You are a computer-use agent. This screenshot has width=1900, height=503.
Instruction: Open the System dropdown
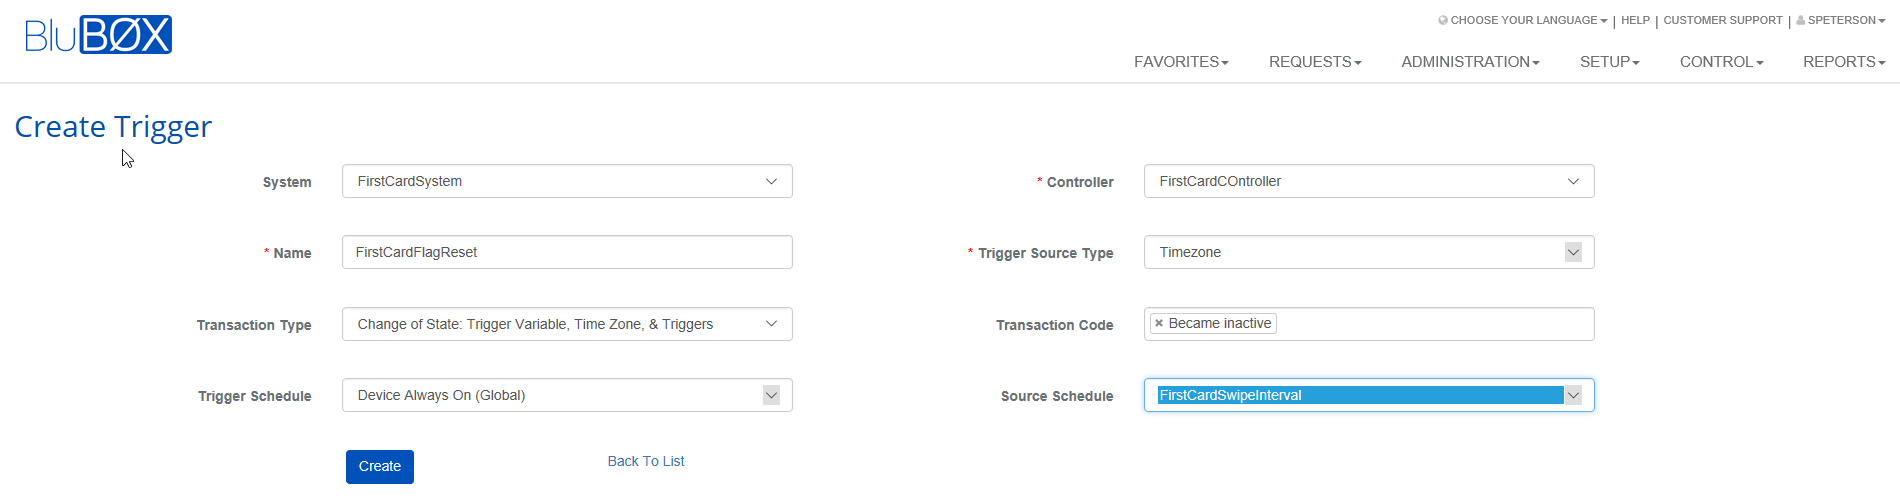[x=567, y=181]
